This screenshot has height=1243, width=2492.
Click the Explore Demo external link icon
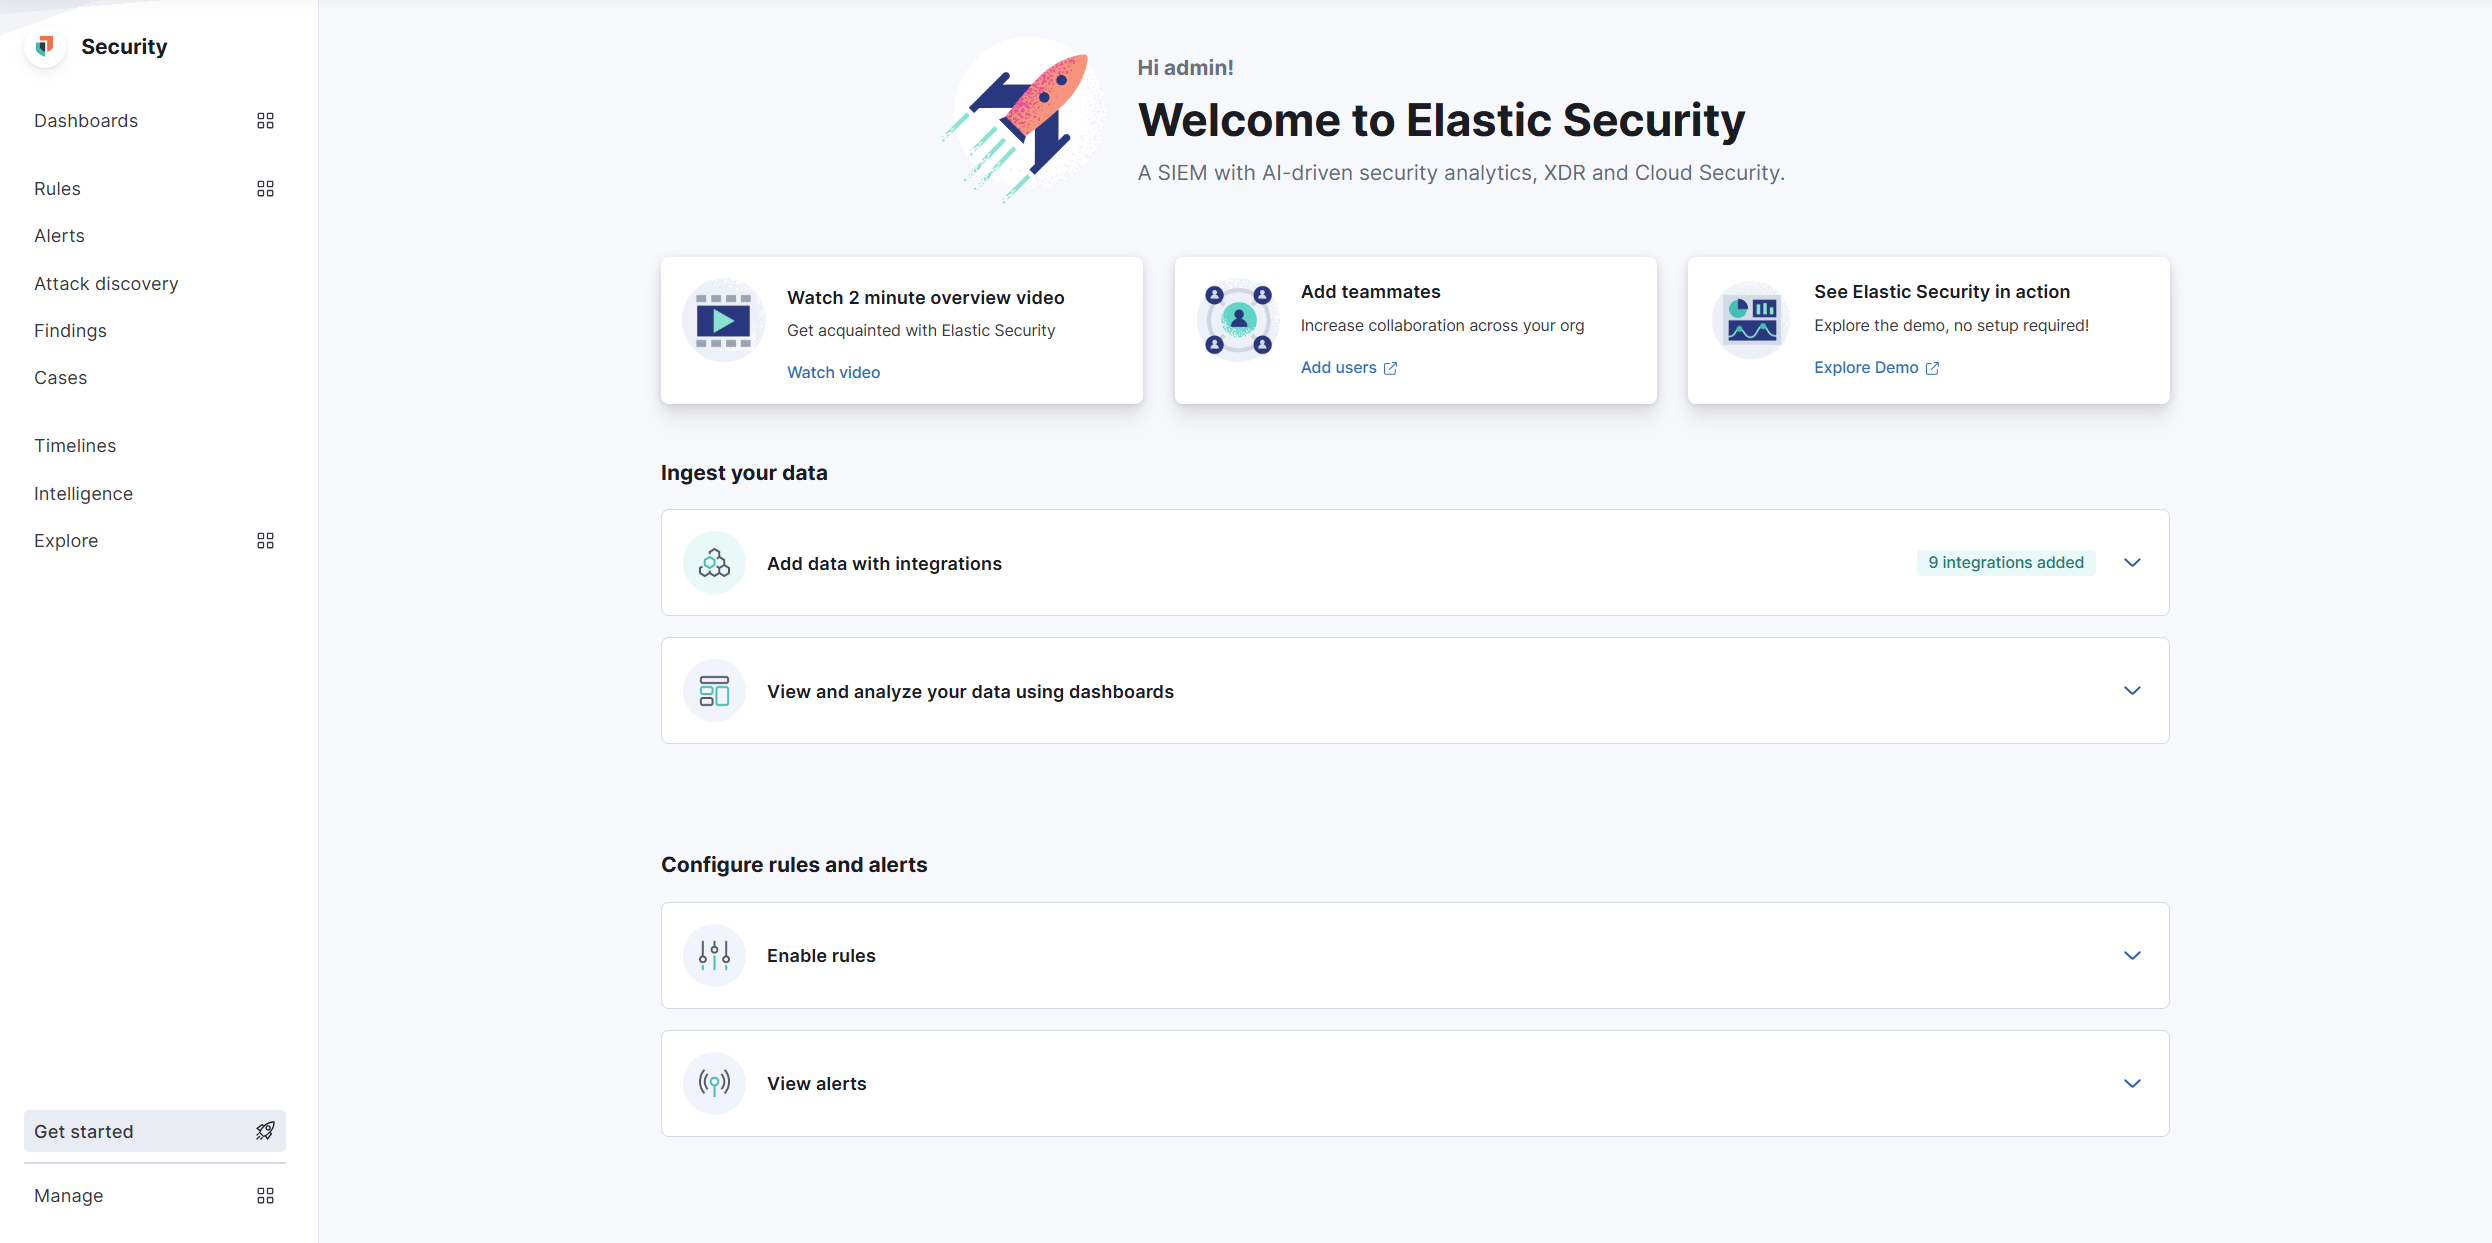point(1932,368)
